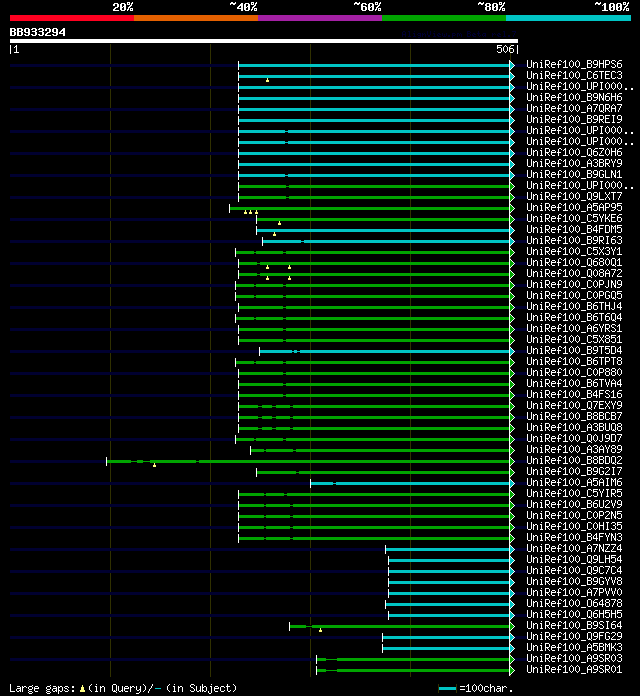
Task: Click the UniRef100_C0P2N5 label
Action: [574, 515]
